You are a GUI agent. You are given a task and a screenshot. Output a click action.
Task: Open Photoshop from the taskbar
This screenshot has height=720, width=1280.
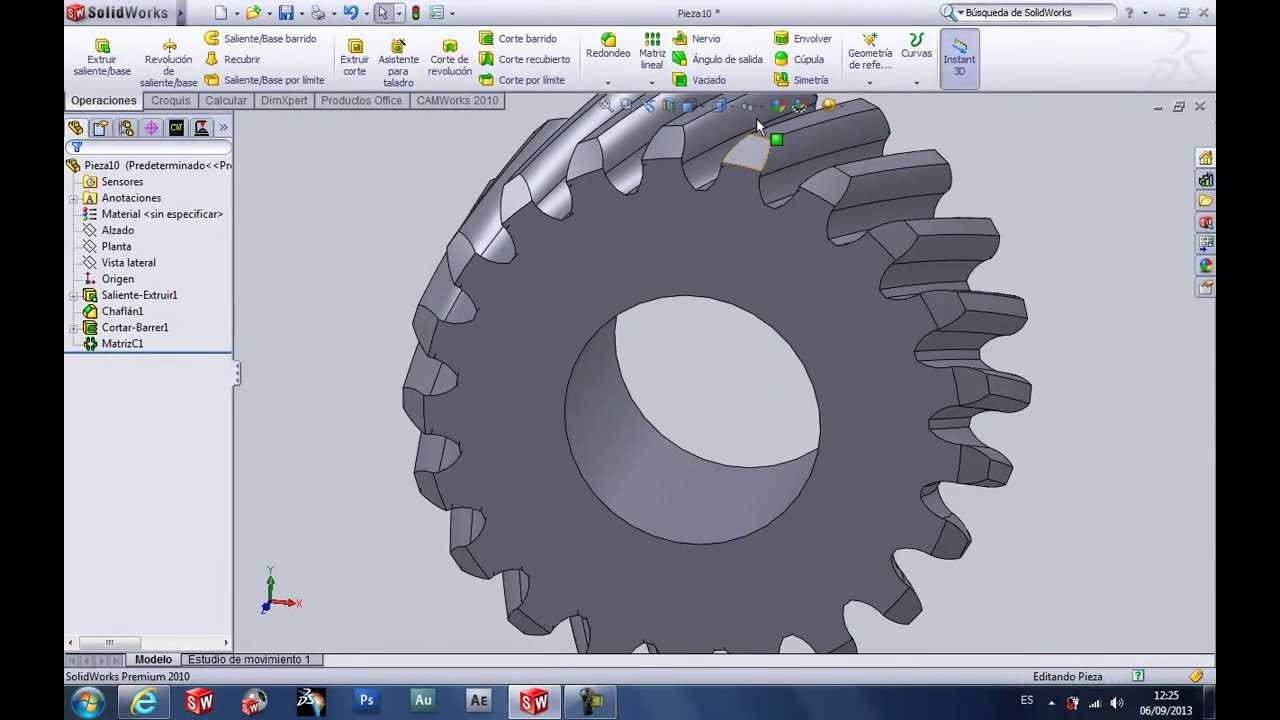click(367, 701)
